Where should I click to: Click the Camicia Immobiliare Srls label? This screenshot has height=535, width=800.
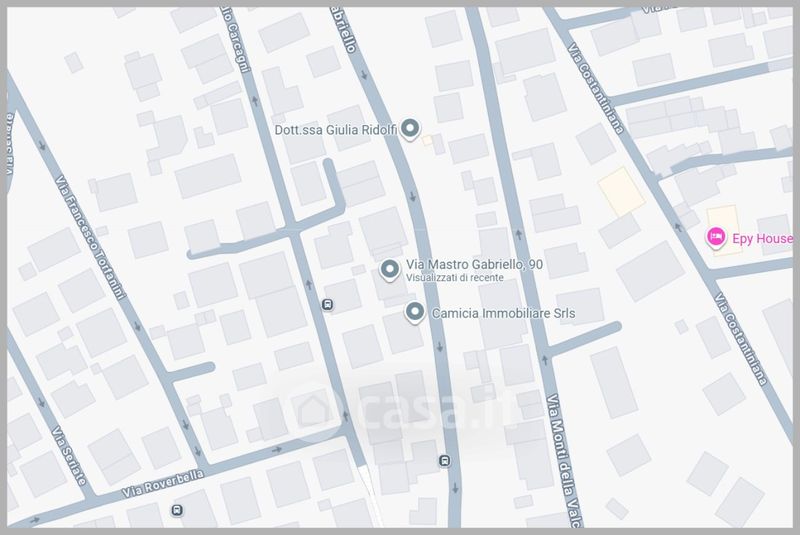[x=503, y=314]
